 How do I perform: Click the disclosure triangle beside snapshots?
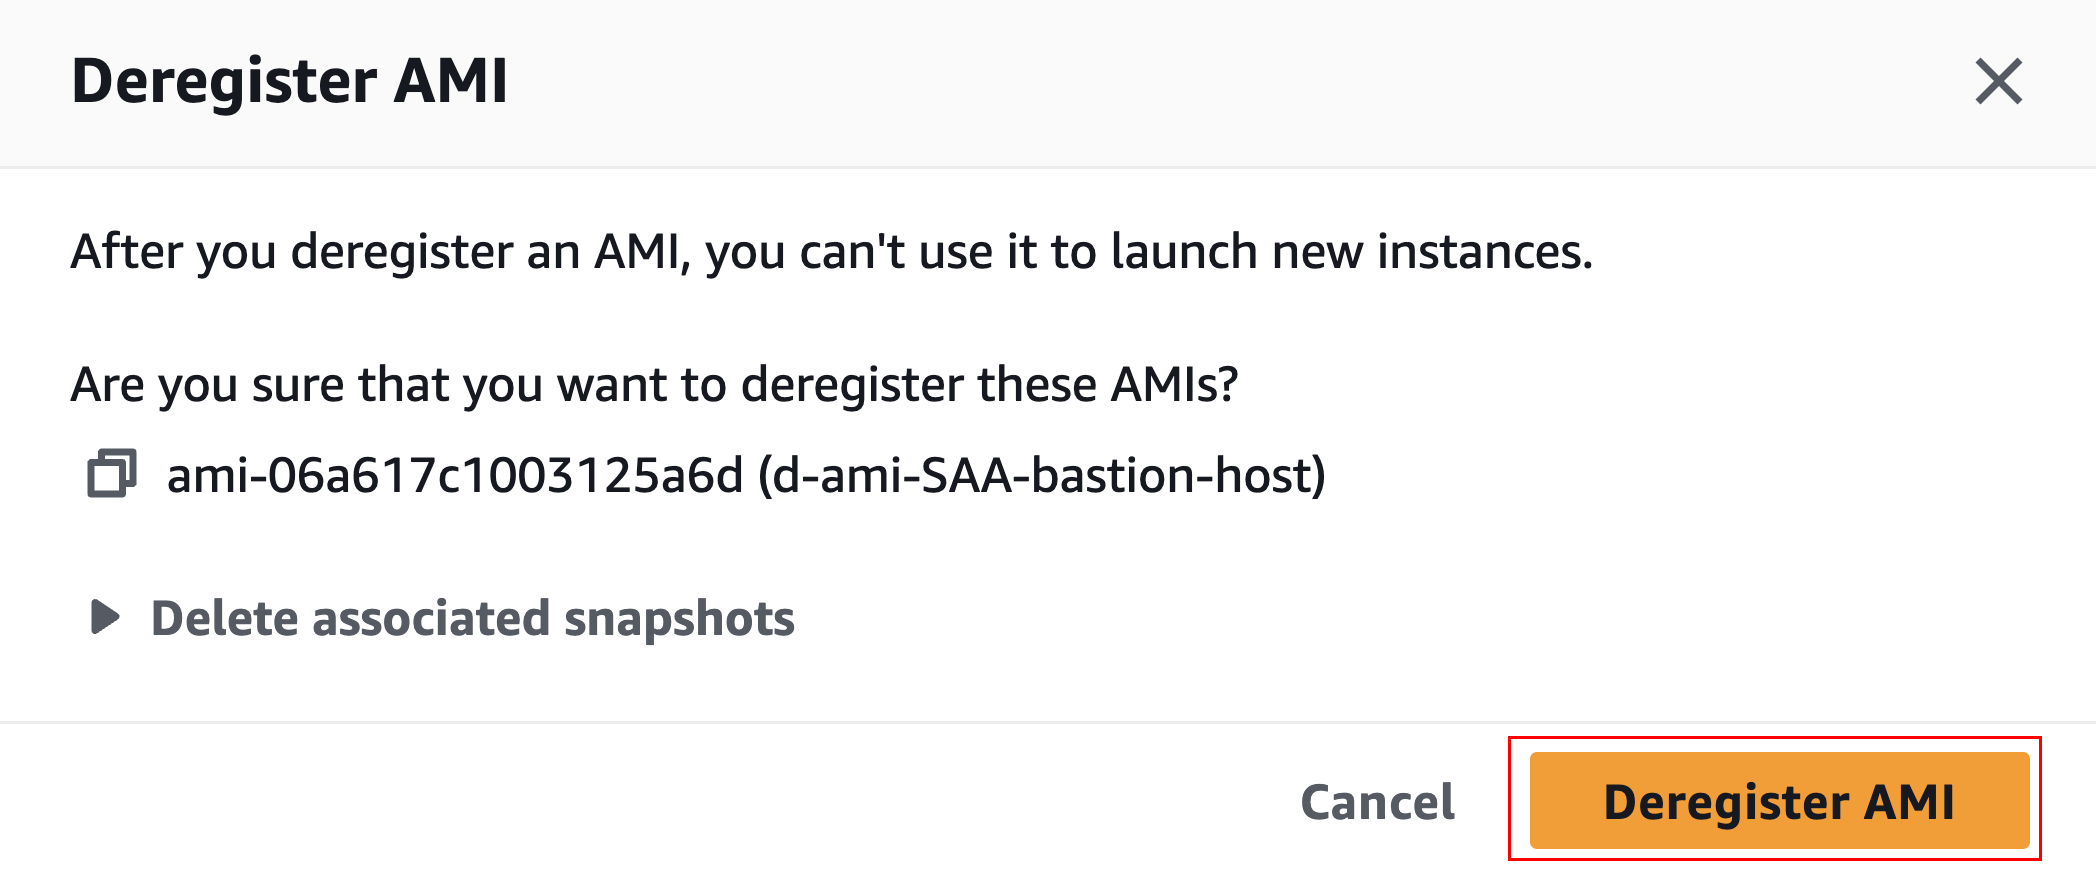[105, 617]
